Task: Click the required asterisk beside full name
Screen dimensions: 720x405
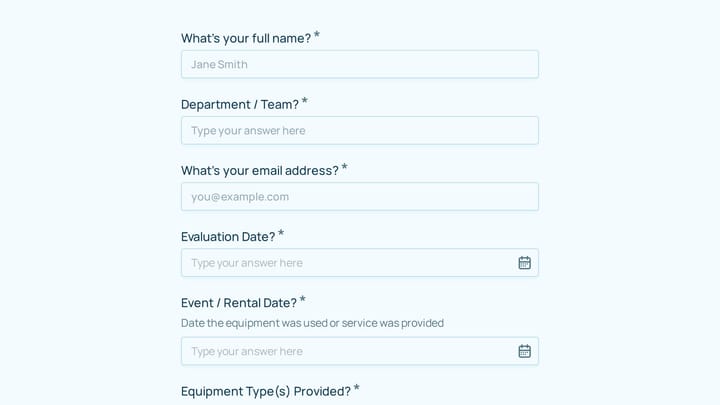Action: coord(317,35)
